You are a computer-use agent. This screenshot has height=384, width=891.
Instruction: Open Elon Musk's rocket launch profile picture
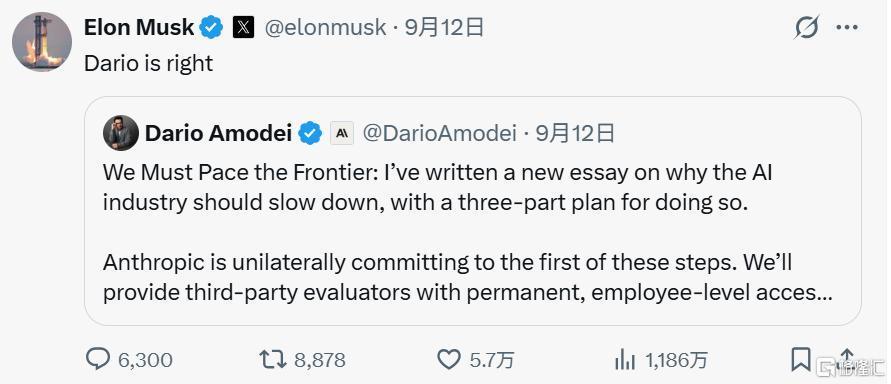[42, 41]
